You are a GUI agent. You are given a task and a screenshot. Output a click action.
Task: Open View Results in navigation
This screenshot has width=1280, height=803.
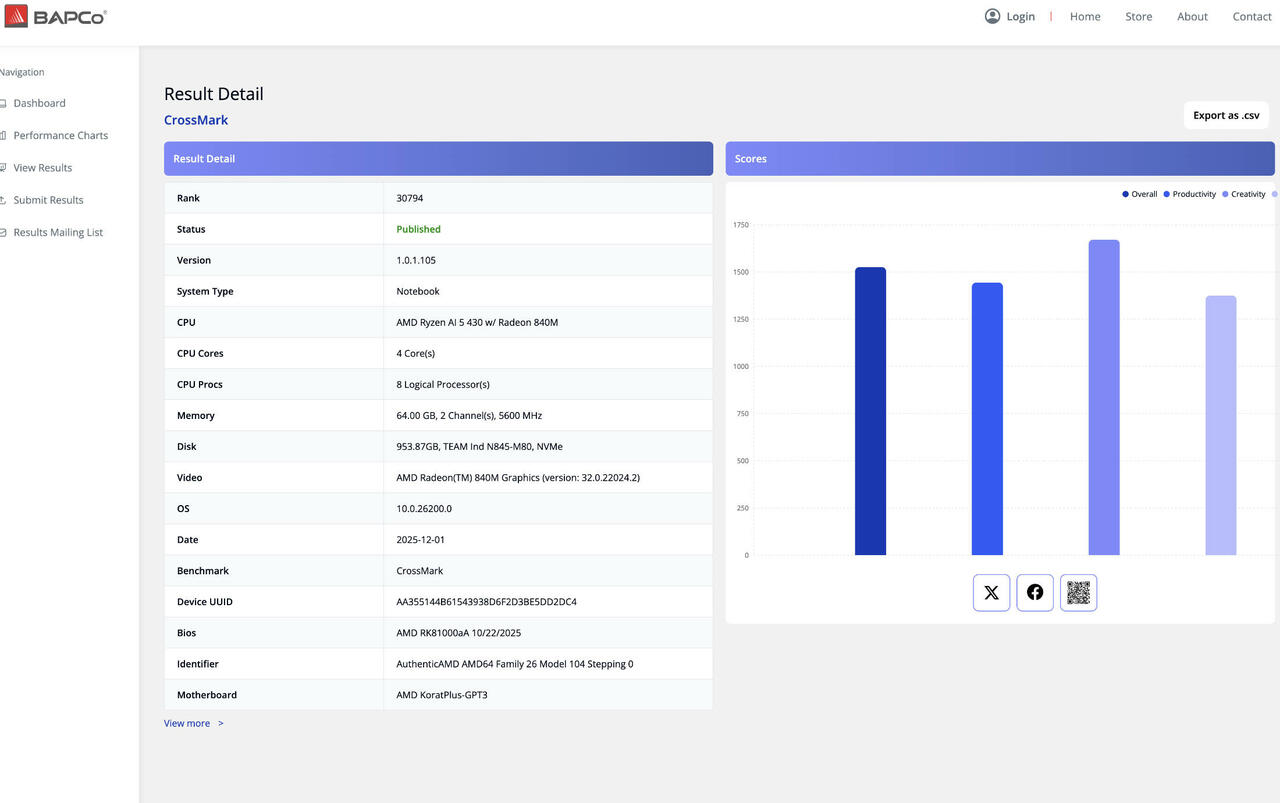point(42,168)
